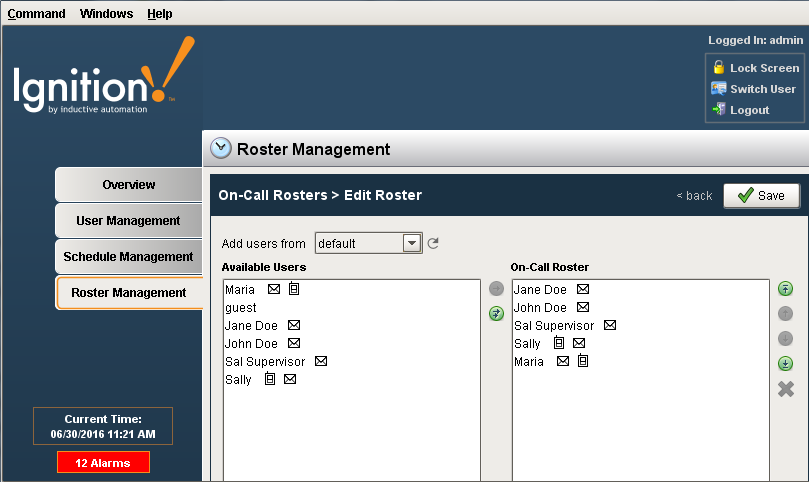Select 'John Doe' in On-Call Roster list
Screen dimensions: 809x482
pyautogui.click(x=540, y=308)
